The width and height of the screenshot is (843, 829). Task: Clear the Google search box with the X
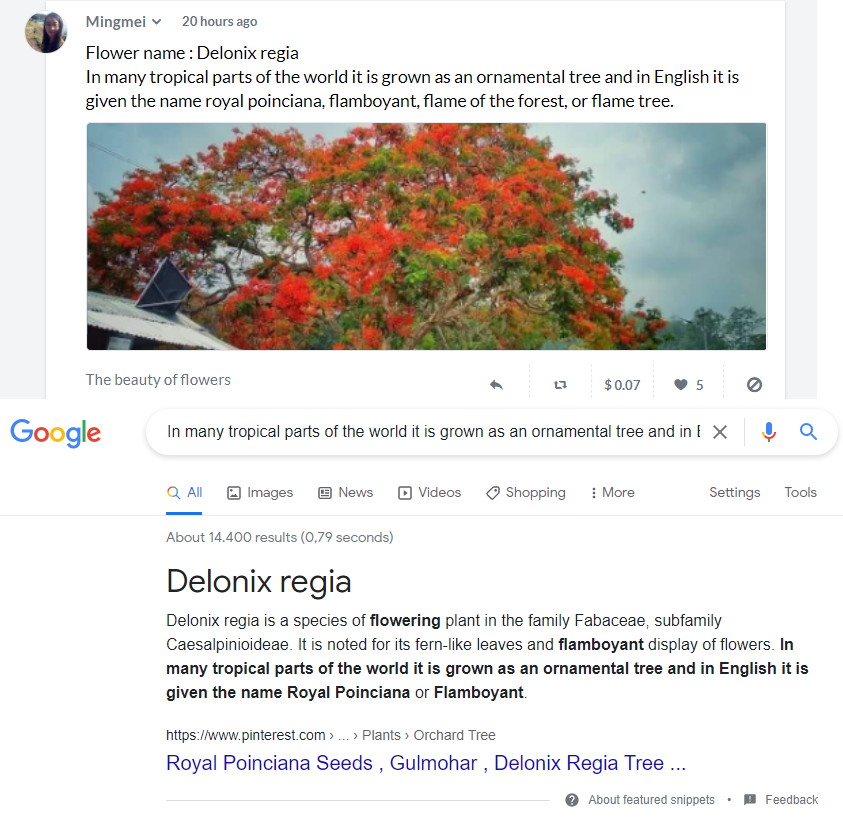[x=720, y=432]
